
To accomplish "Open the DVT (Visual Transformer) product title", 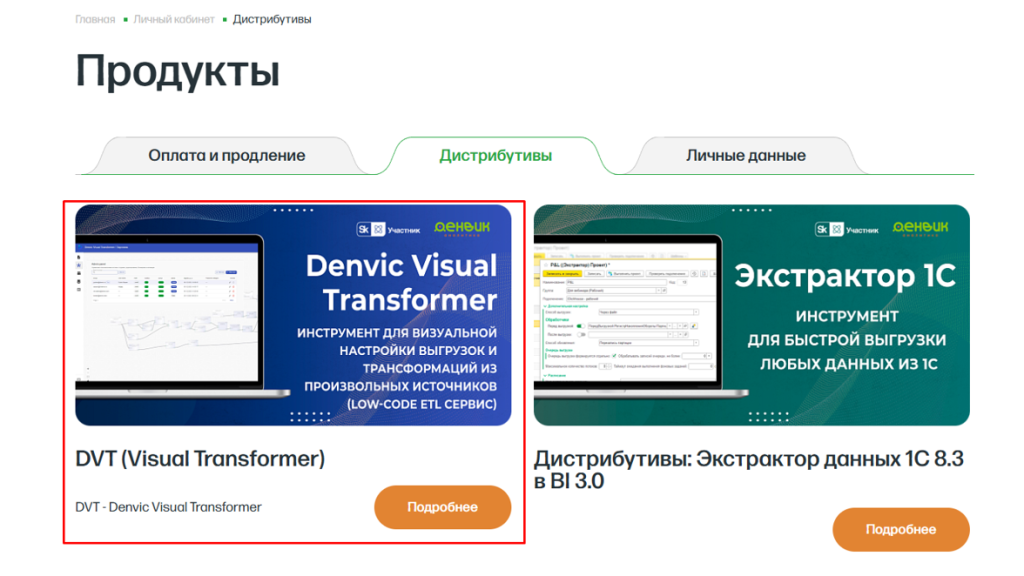I will pyautogui.click(x=200, y=459).
